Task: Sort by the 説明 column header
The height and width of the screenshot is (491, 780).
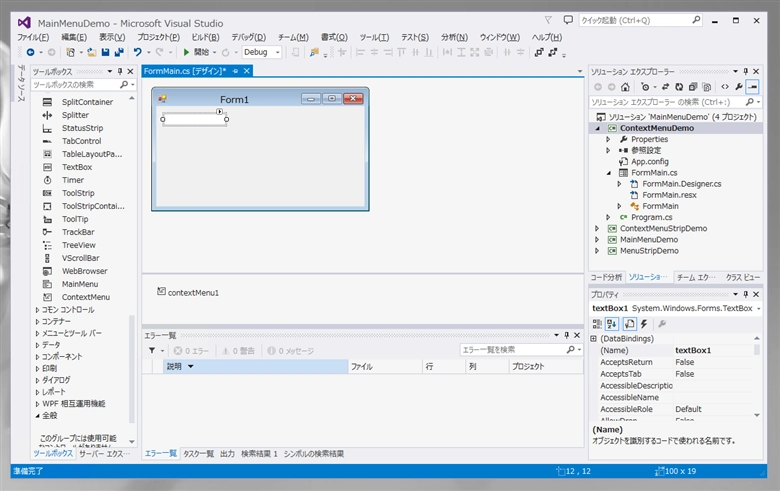Action: click(256, 367)
